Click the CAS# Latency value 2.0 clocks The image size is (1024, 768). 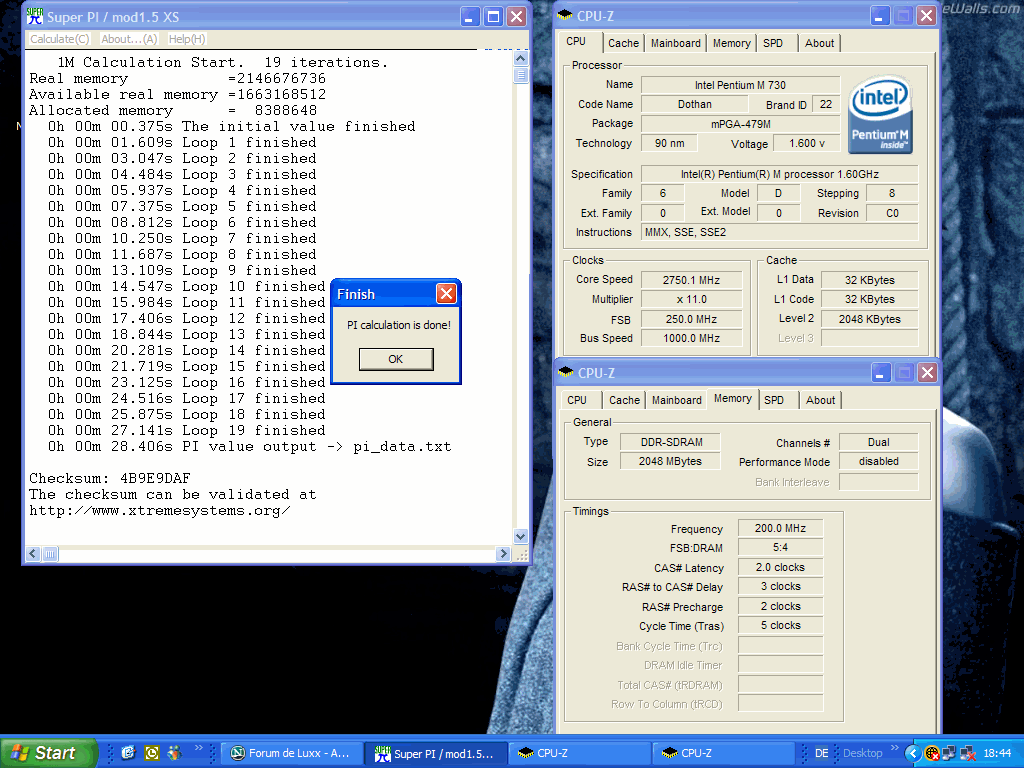[780, 568]
